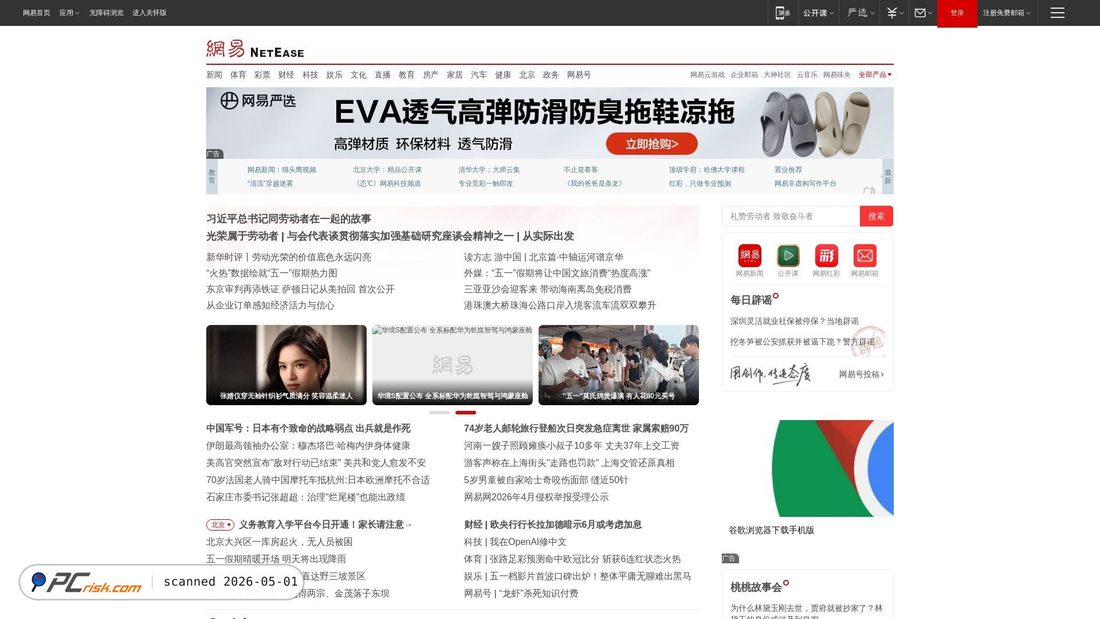Open the 网易网2026年4月侵权举报受理公示 link
The height and width of the screenshot is (619, 1100).
point(536,497)
